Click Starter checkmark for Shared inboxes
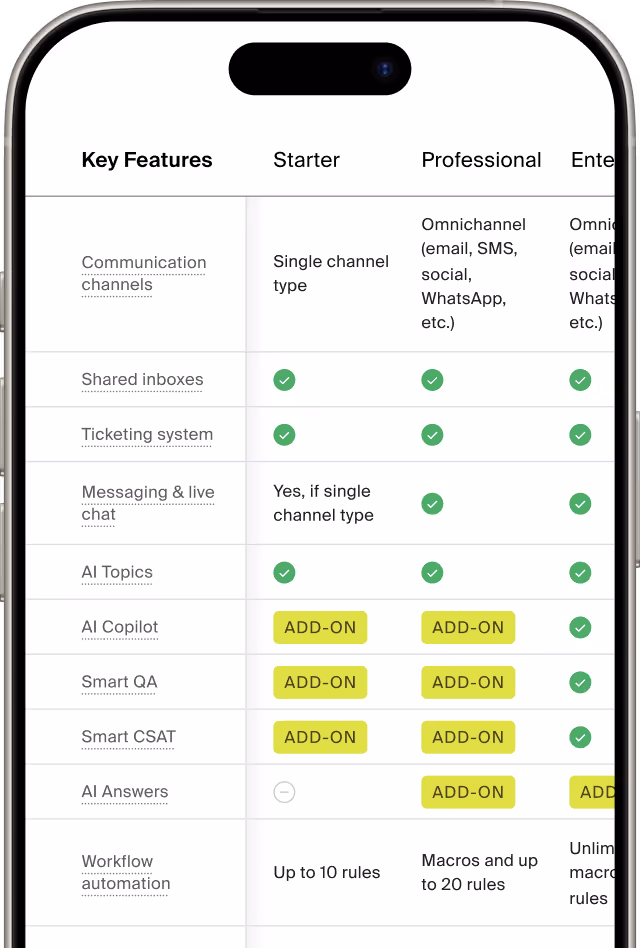 [x=284, y=380]
